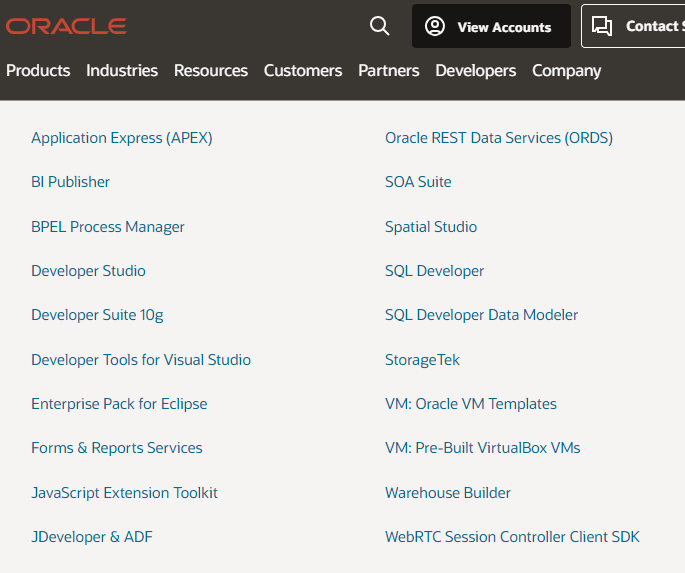Image resolution: width=685 pixels, height=573 pixels.
Task: Select the Partners navigation item
Action: 388,71
